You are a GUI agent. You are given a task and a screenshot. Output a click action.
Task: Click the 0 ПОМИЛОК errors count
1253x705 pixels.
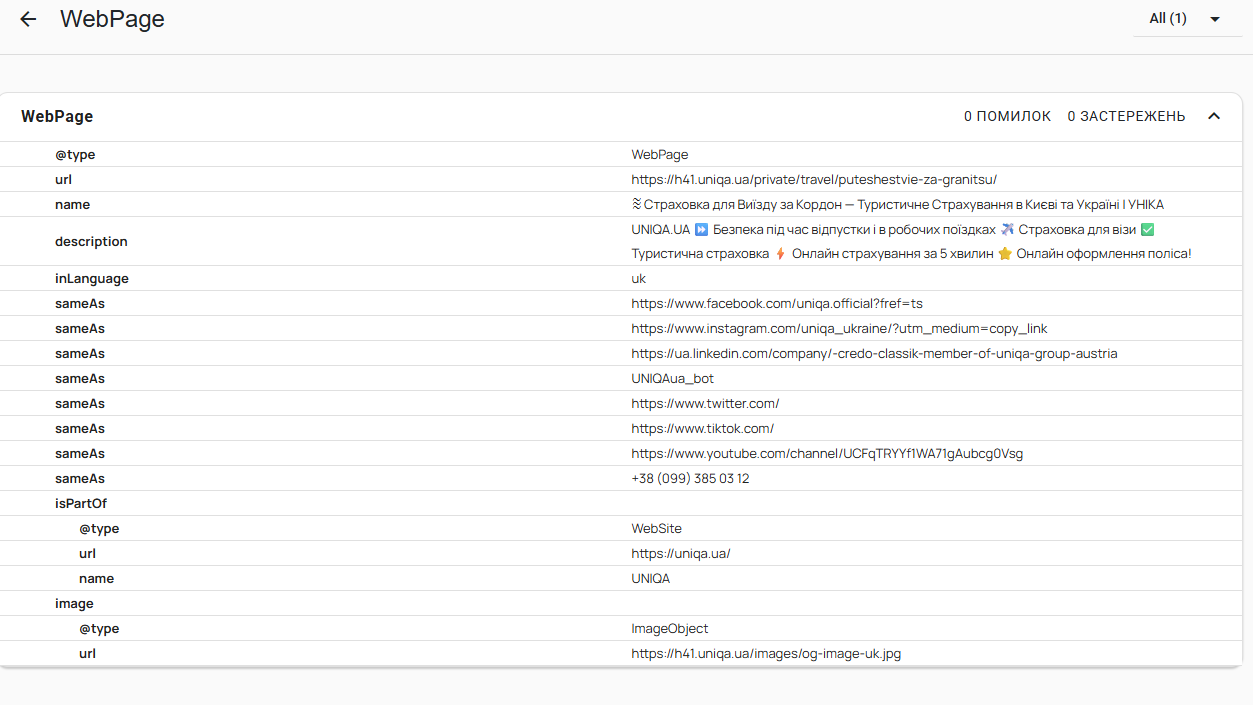pyautogui.click(x=1007, y=116)
